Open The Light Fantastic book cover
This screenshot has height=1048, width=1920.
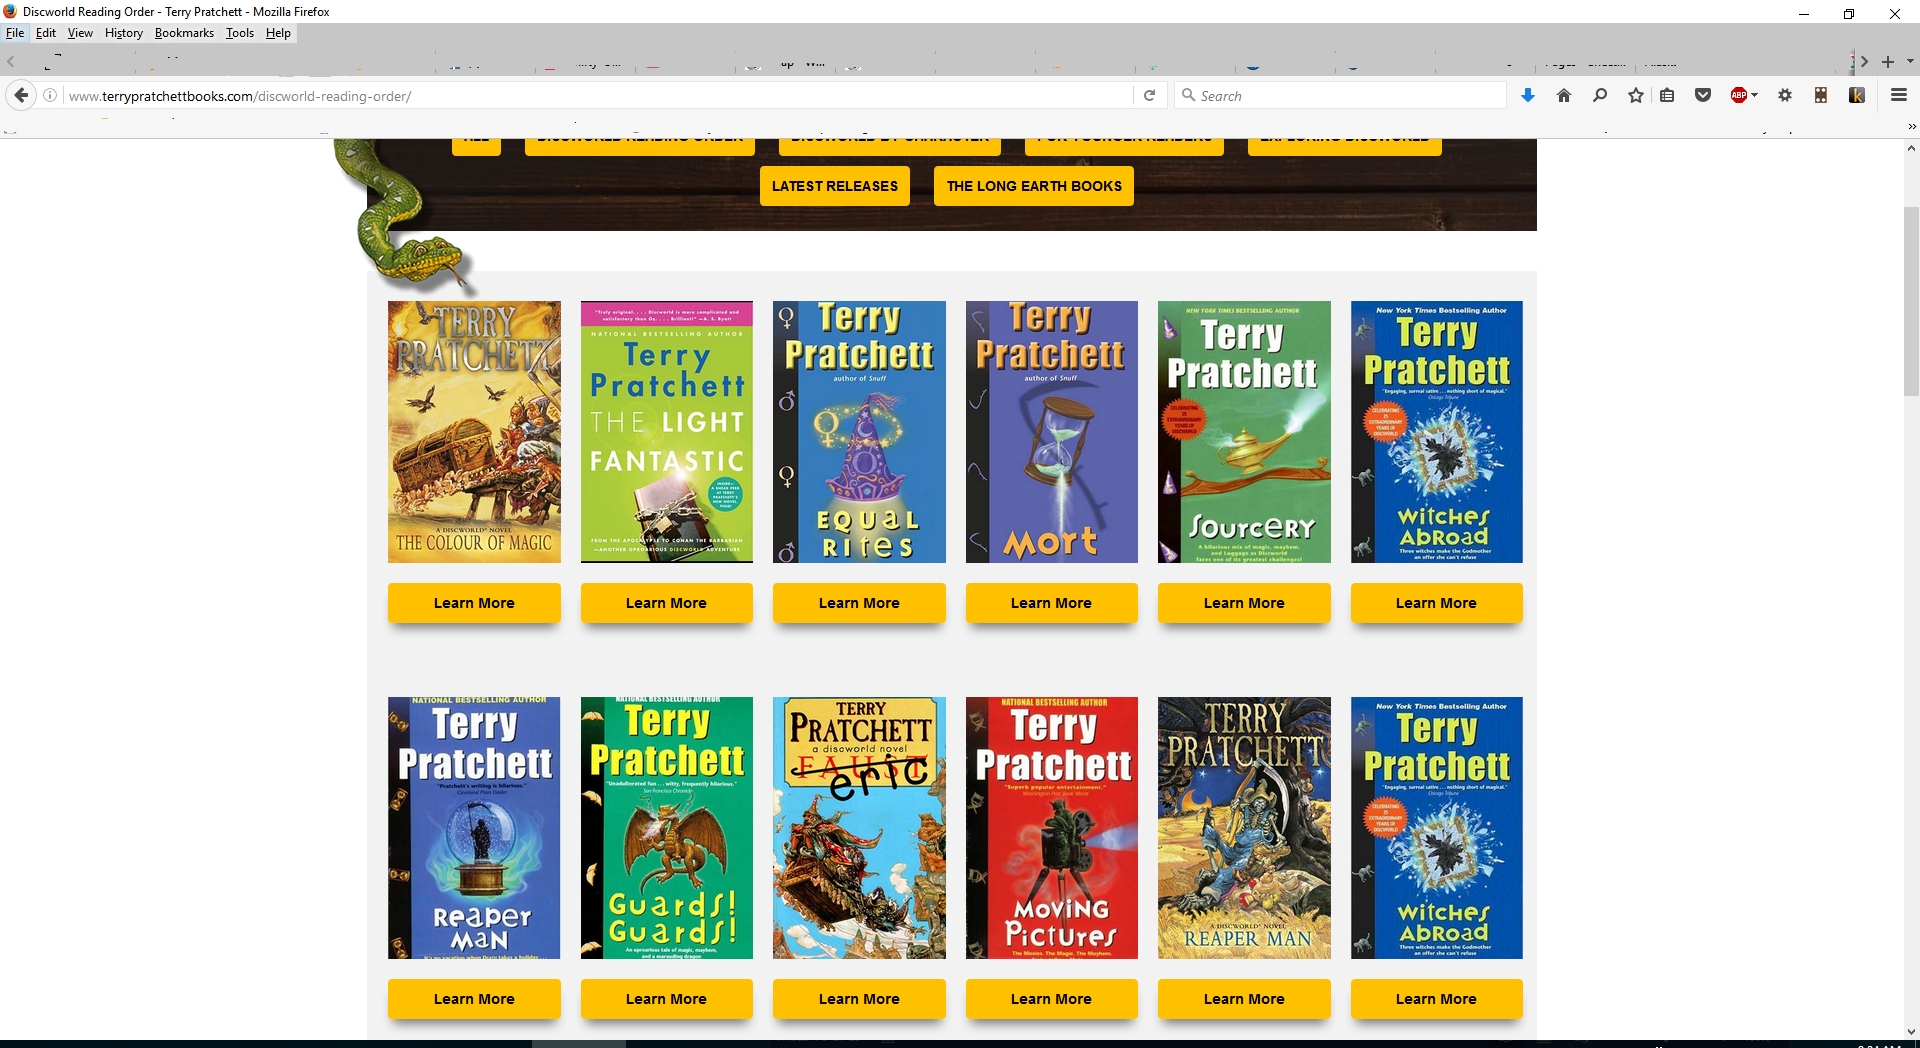coord(666,432)
